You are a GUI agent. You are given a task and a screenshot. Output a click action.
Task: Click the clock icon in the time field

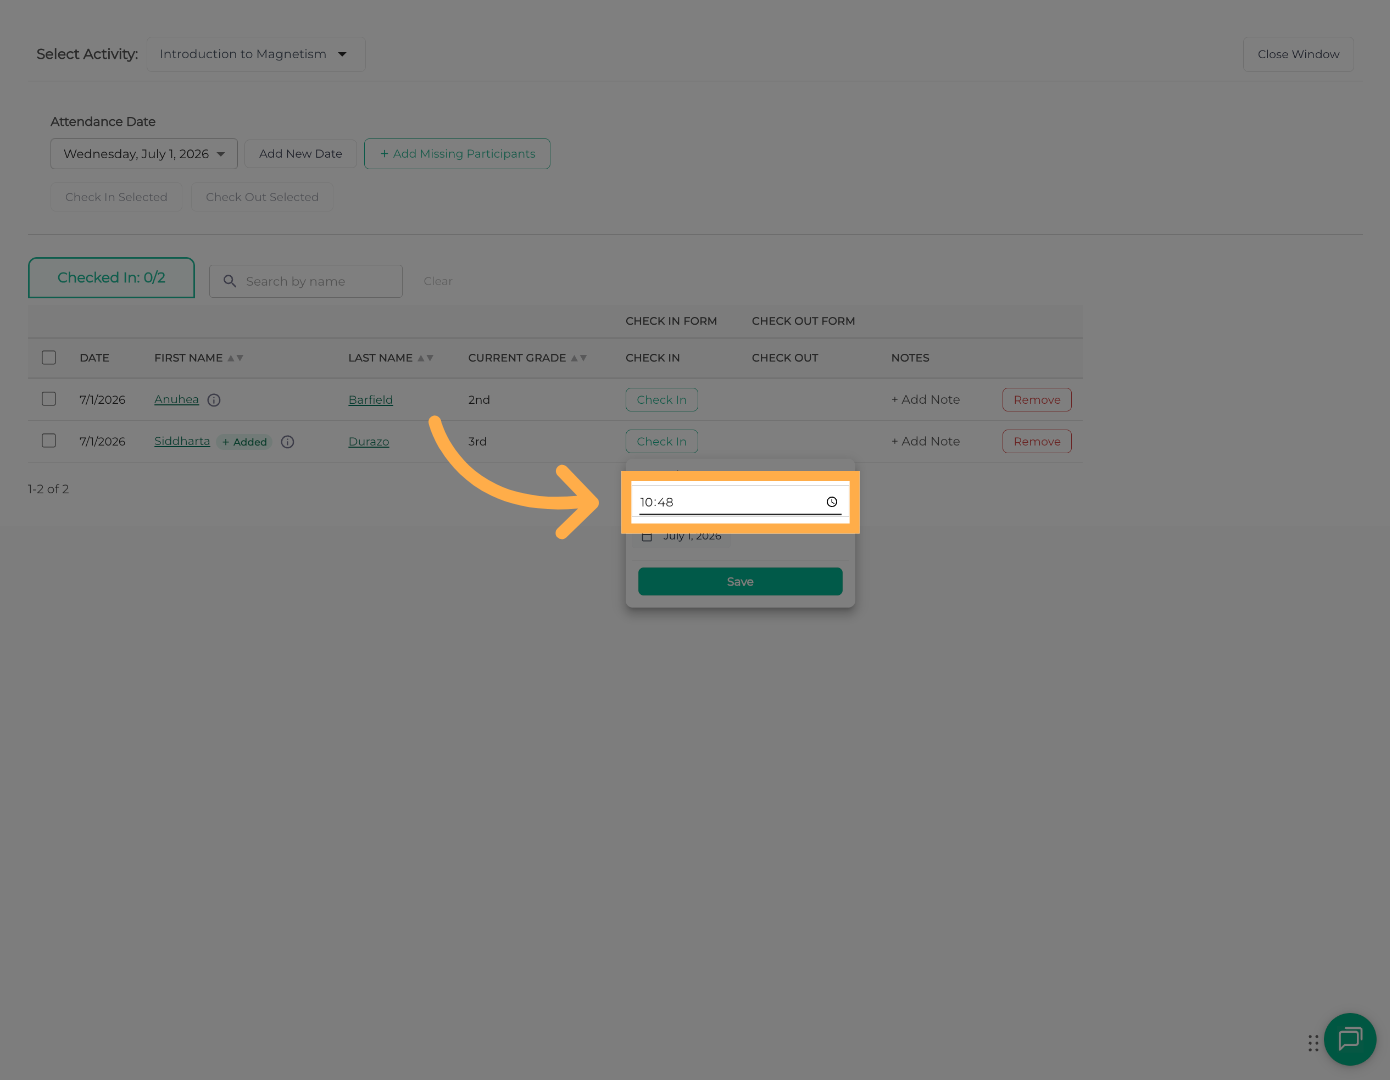tap(832, 502)
